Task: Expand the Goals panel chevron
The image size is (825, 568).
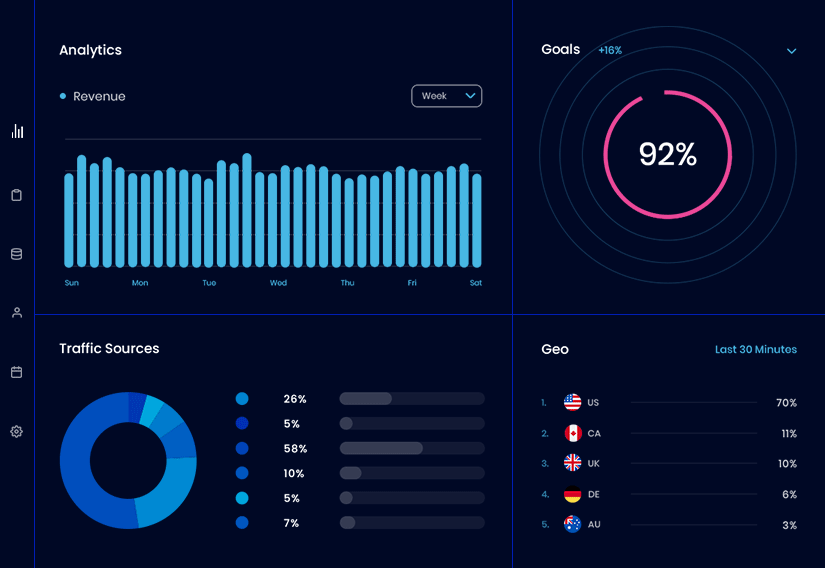Action: pyautogui.click(x=791, y=51)
